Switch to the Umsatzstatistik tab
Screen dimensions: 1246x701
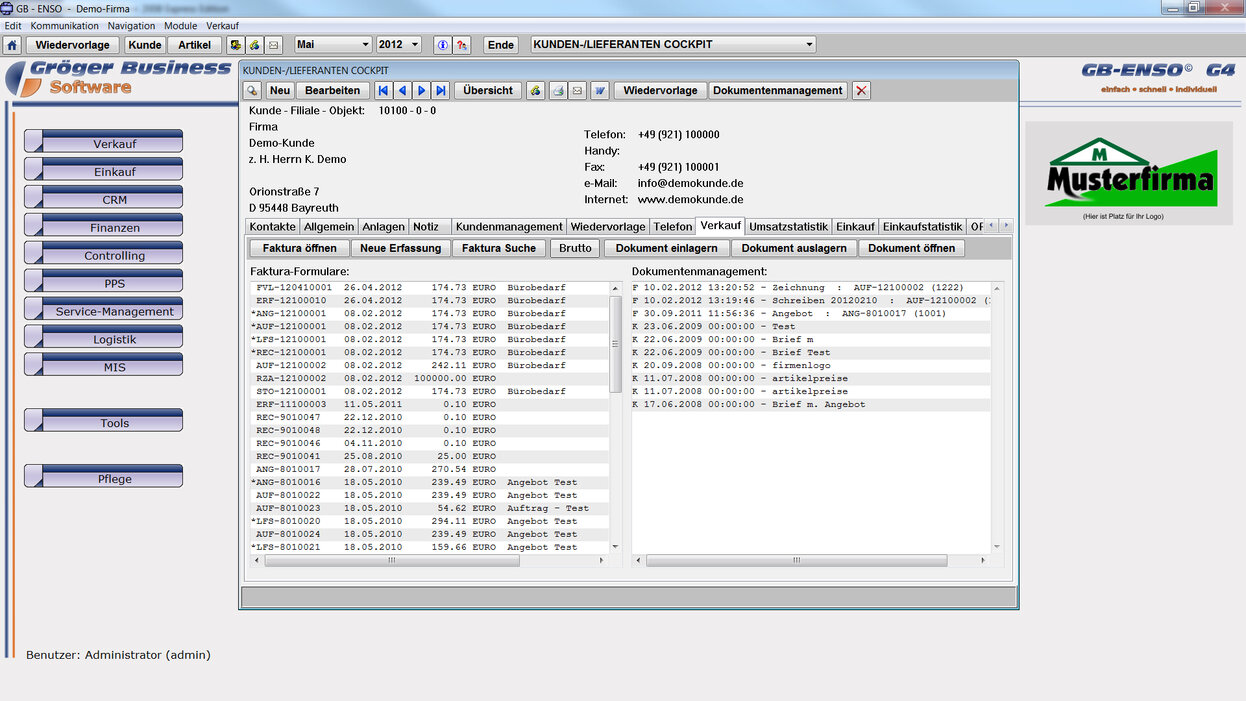tap(789, 227)
